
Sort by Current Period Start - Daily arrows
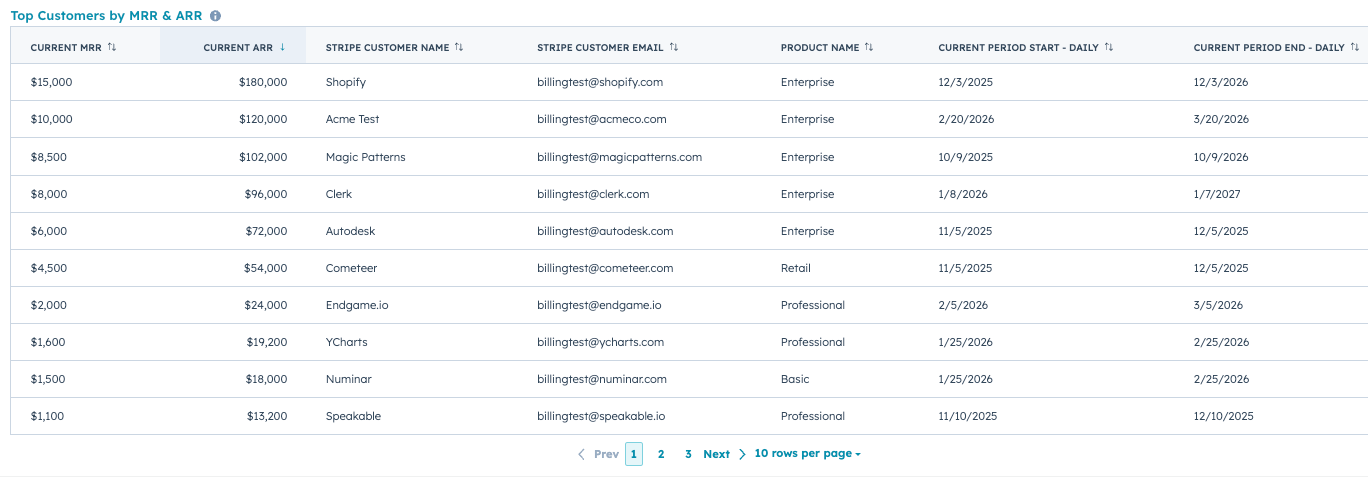1109,47
